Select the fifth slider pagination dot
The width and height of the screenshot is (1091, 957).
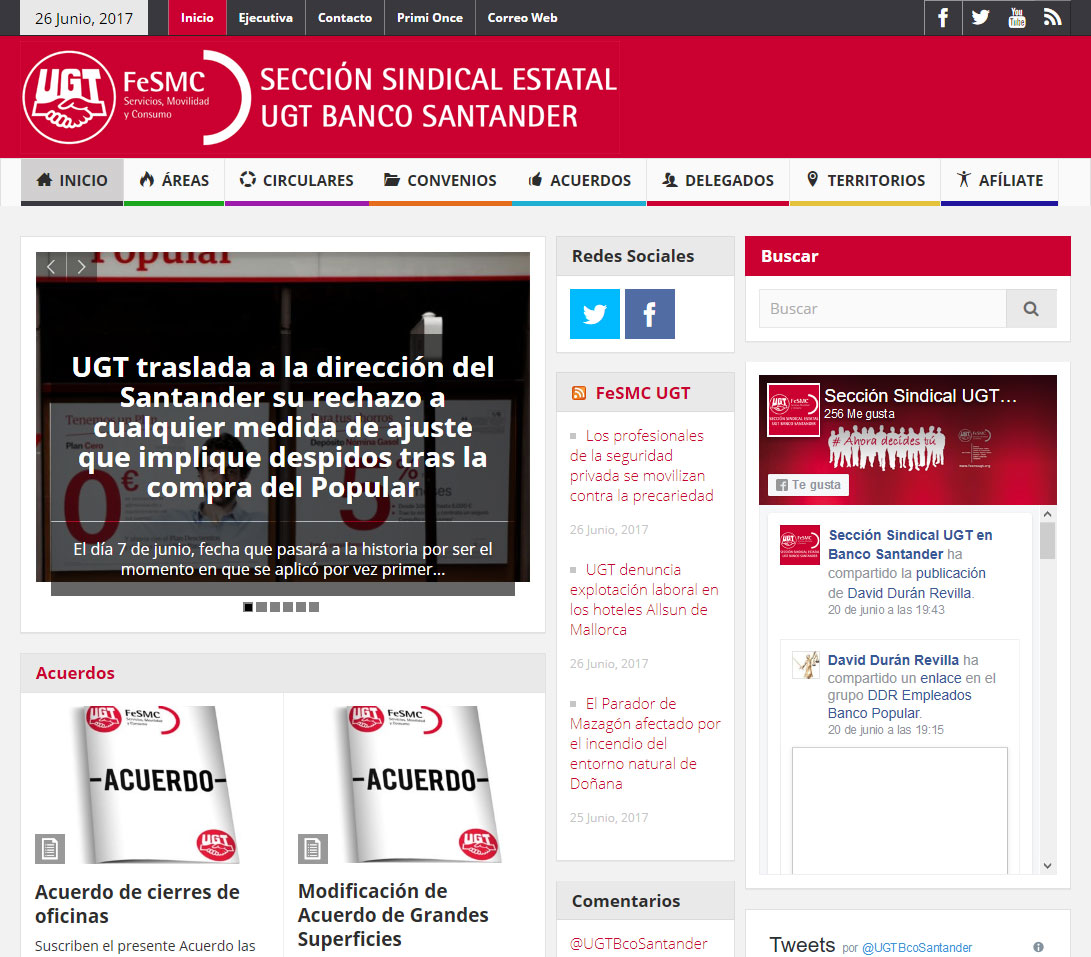[301, 607]
